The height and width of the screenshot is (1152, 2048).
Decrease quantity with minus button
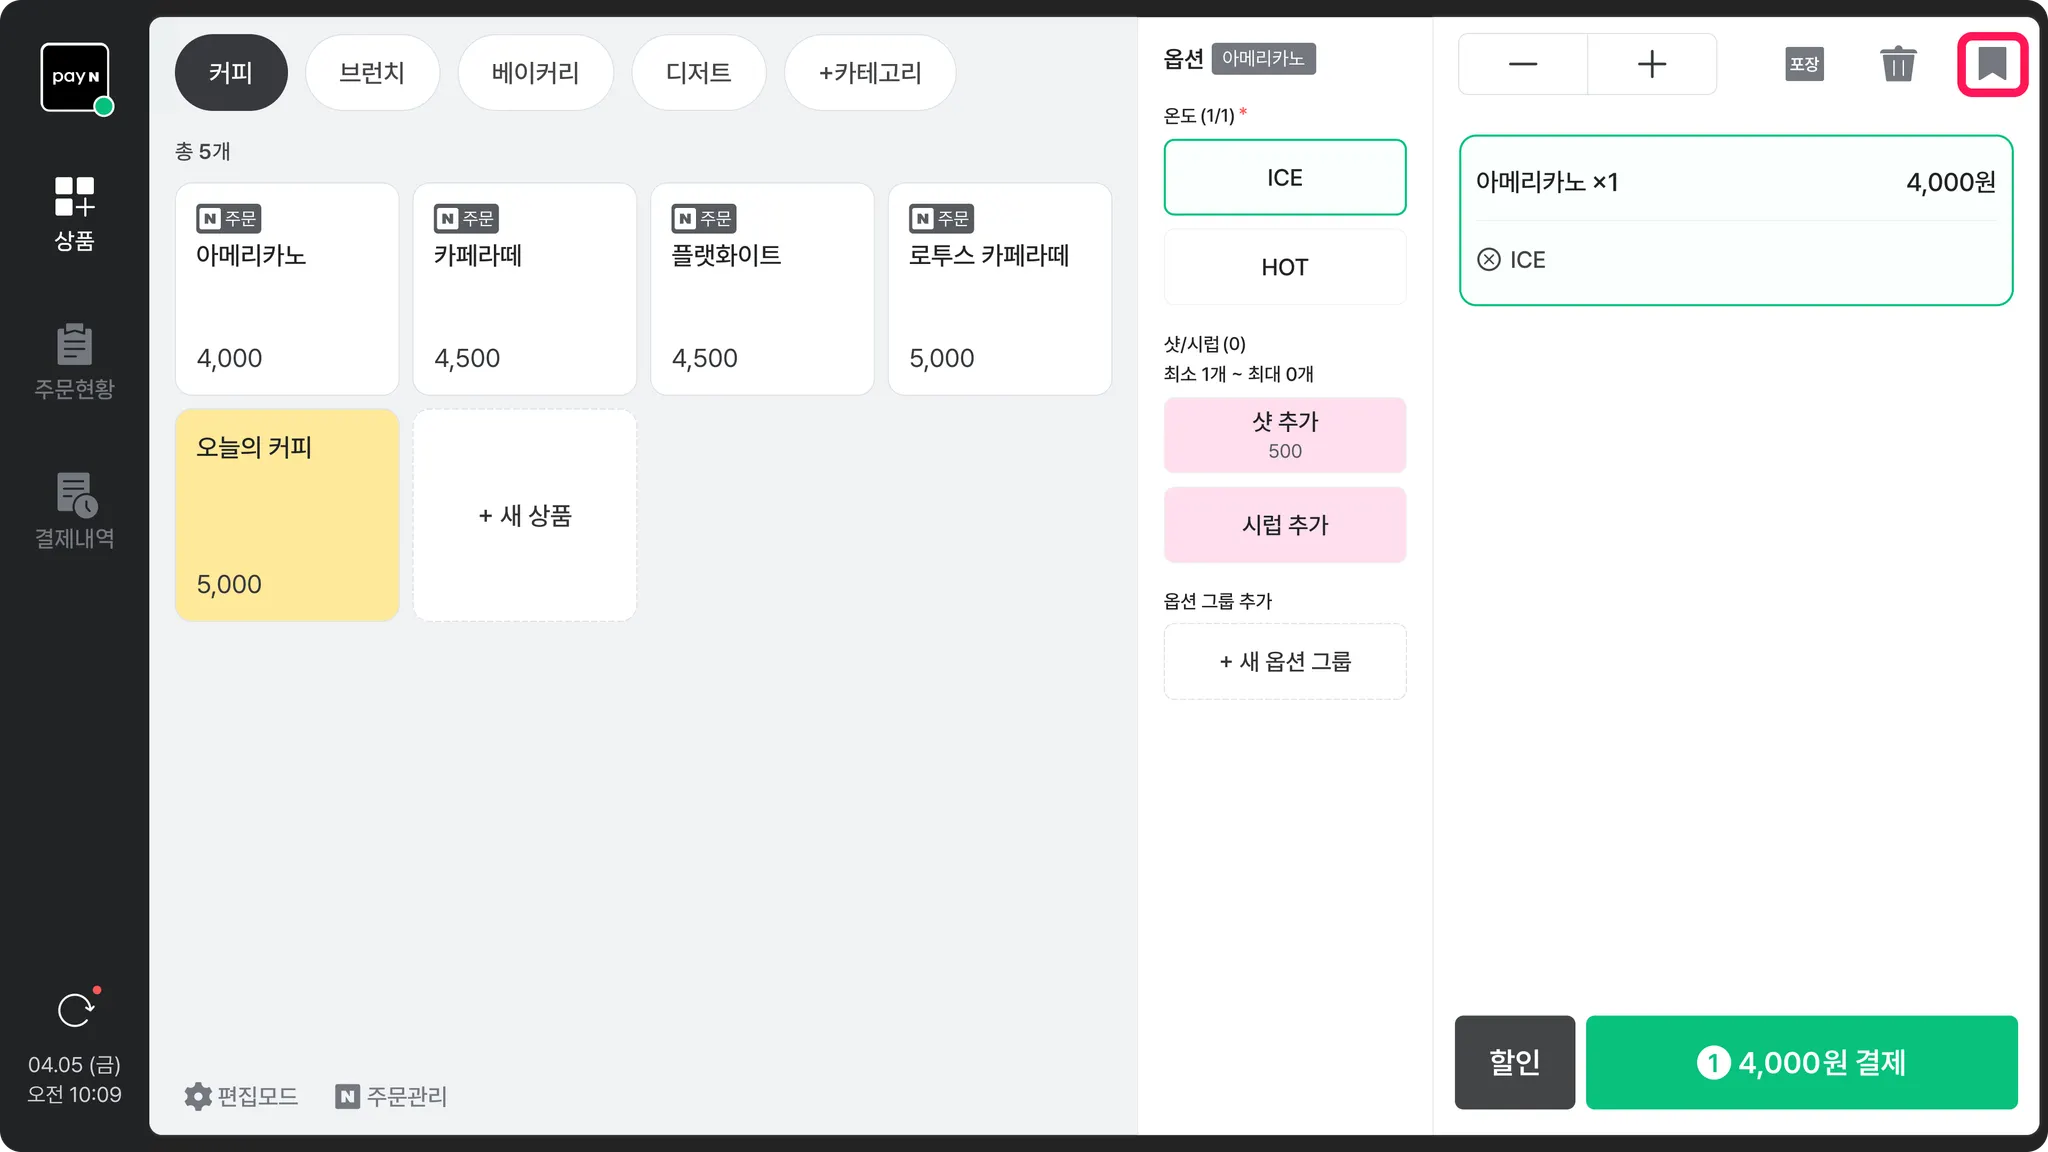[x=1522, y=64]
